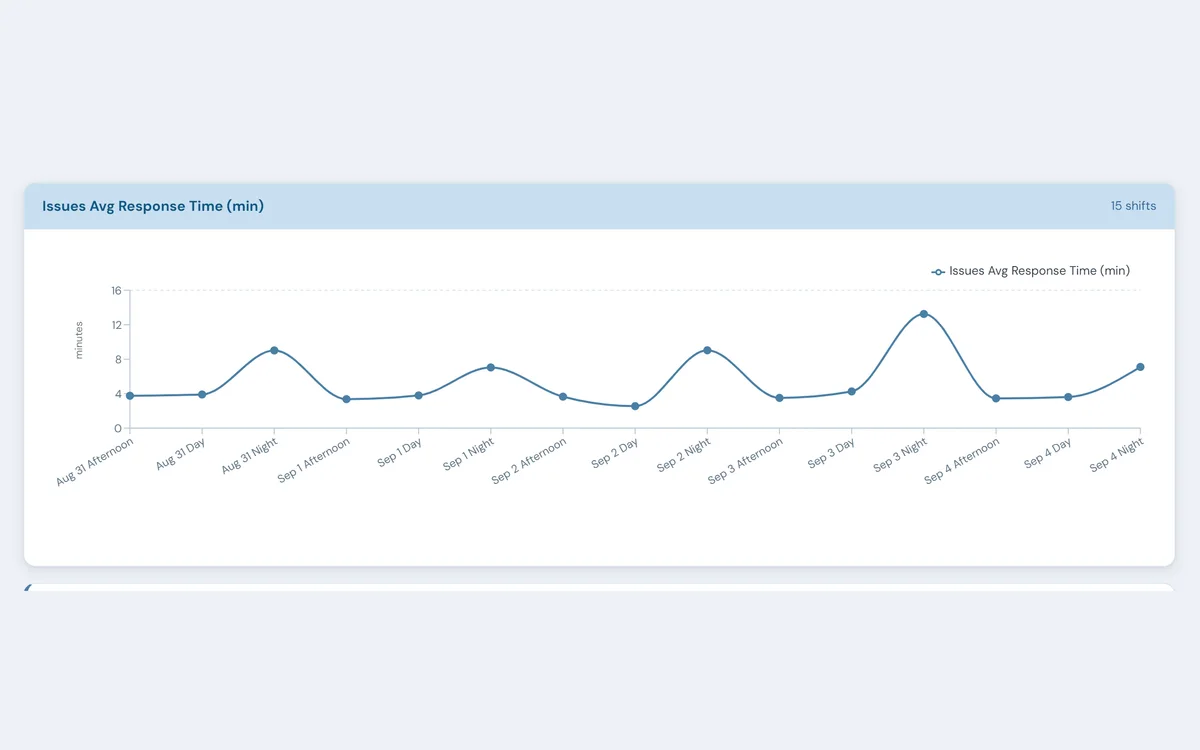Select the Sep 1 Afternoon data point

click(x=347, y=399)
